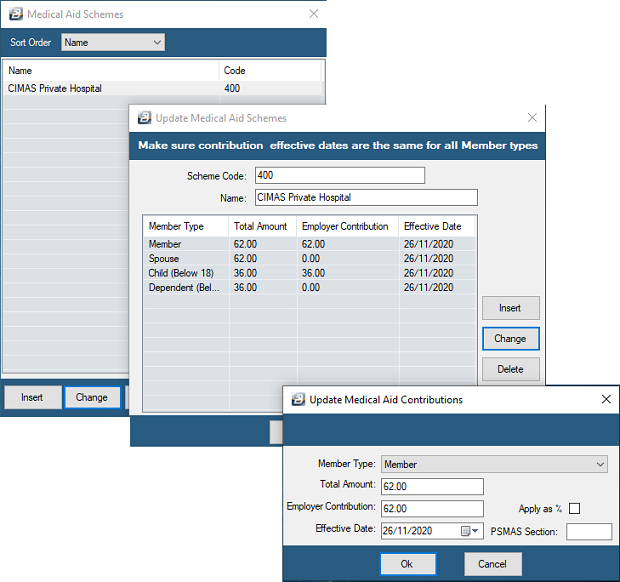
Task: Click Delete in Update Medical Aid Schemes
Action: pyautogui.click(x=510, y=369)
